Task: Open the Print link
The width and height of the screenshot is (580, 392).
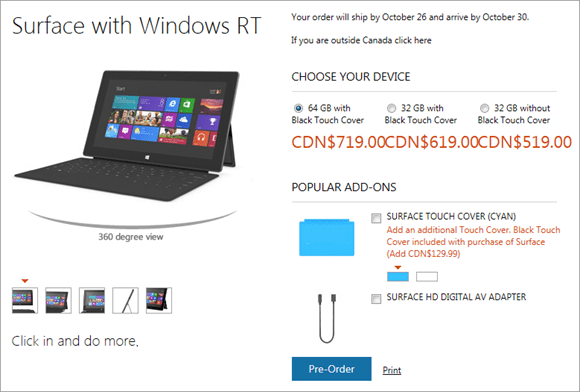Action: [392, 370]
